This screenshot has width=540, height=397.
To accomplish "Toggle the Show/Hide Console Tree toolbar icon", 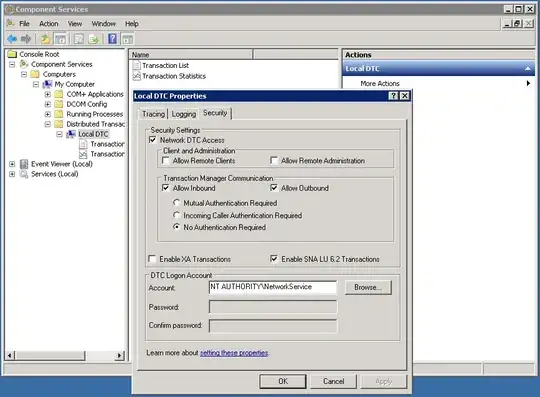I will click(61, 39).
